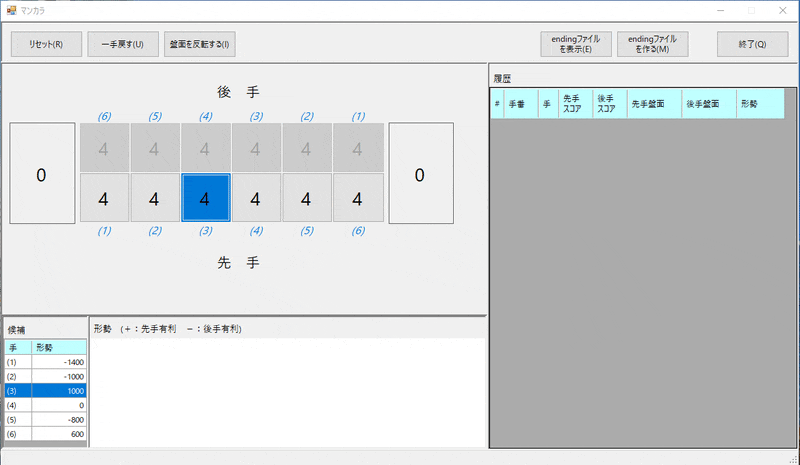Screen dimensions: 800x465
Task: Close the マンカラ window
Action: pyautogui.click(x=783, y=11)
